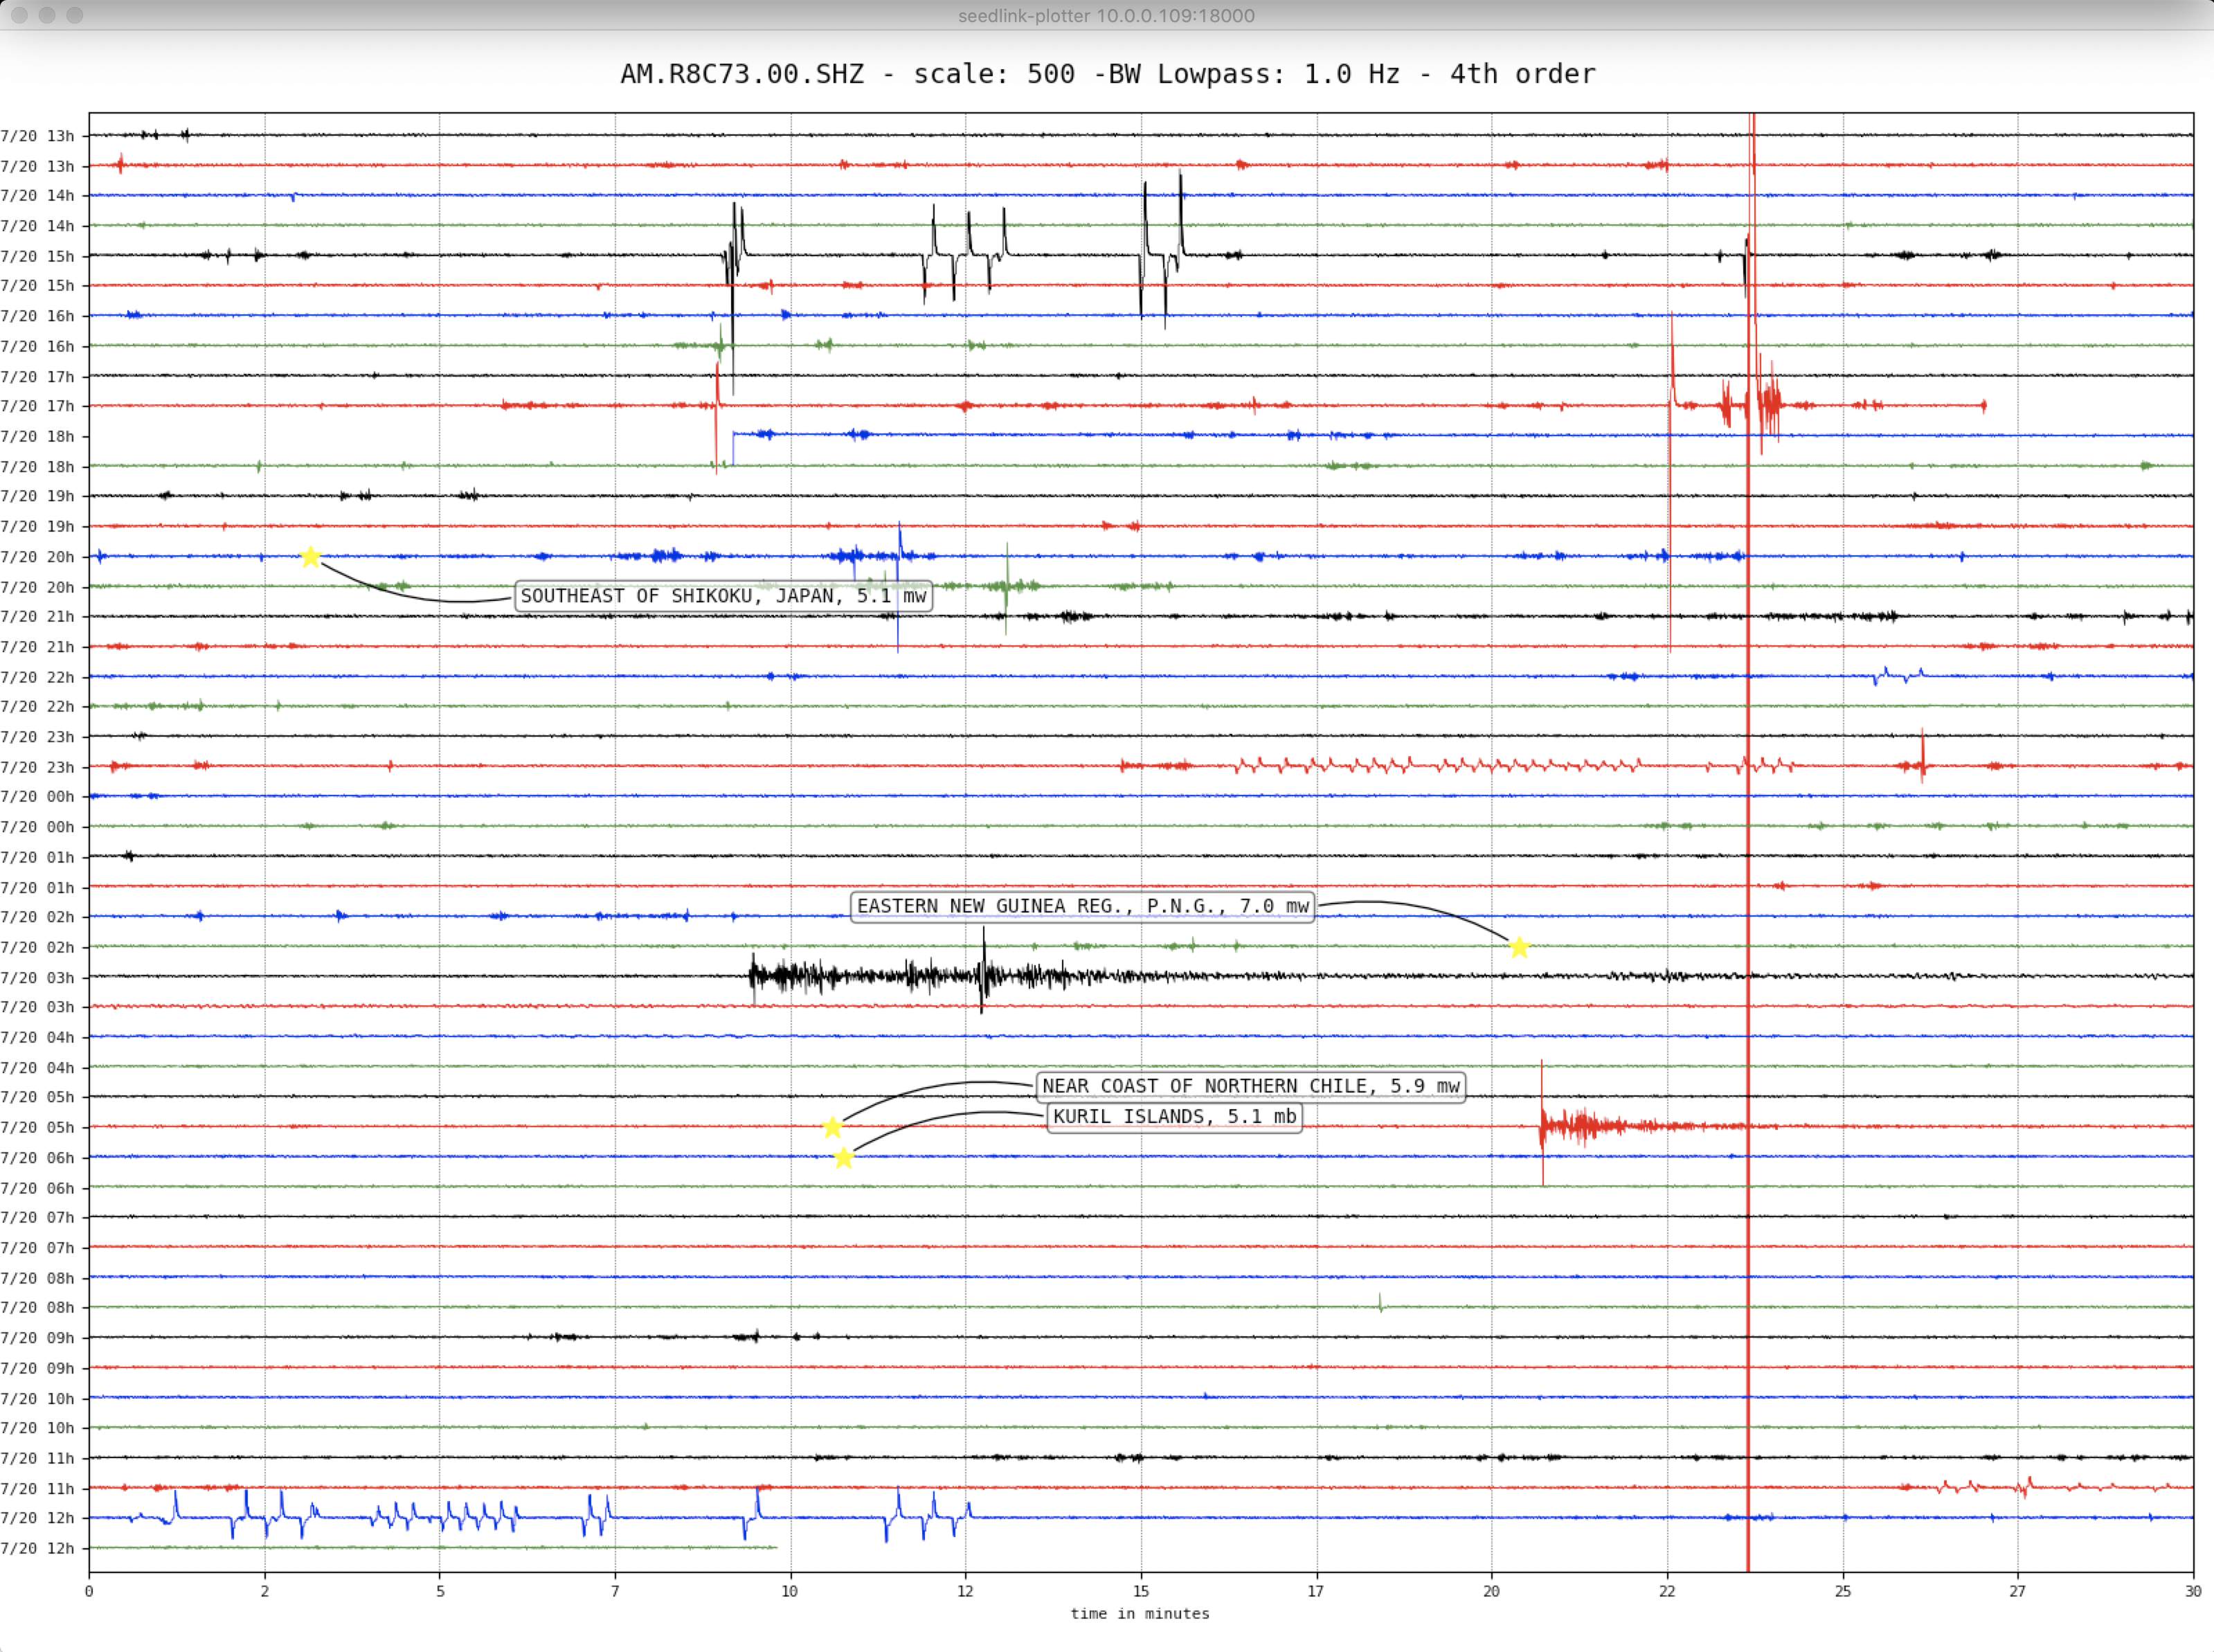Minimize the seedlink-plotter window
Viewport: 2214px width, 1652px height.
[47, 15]
